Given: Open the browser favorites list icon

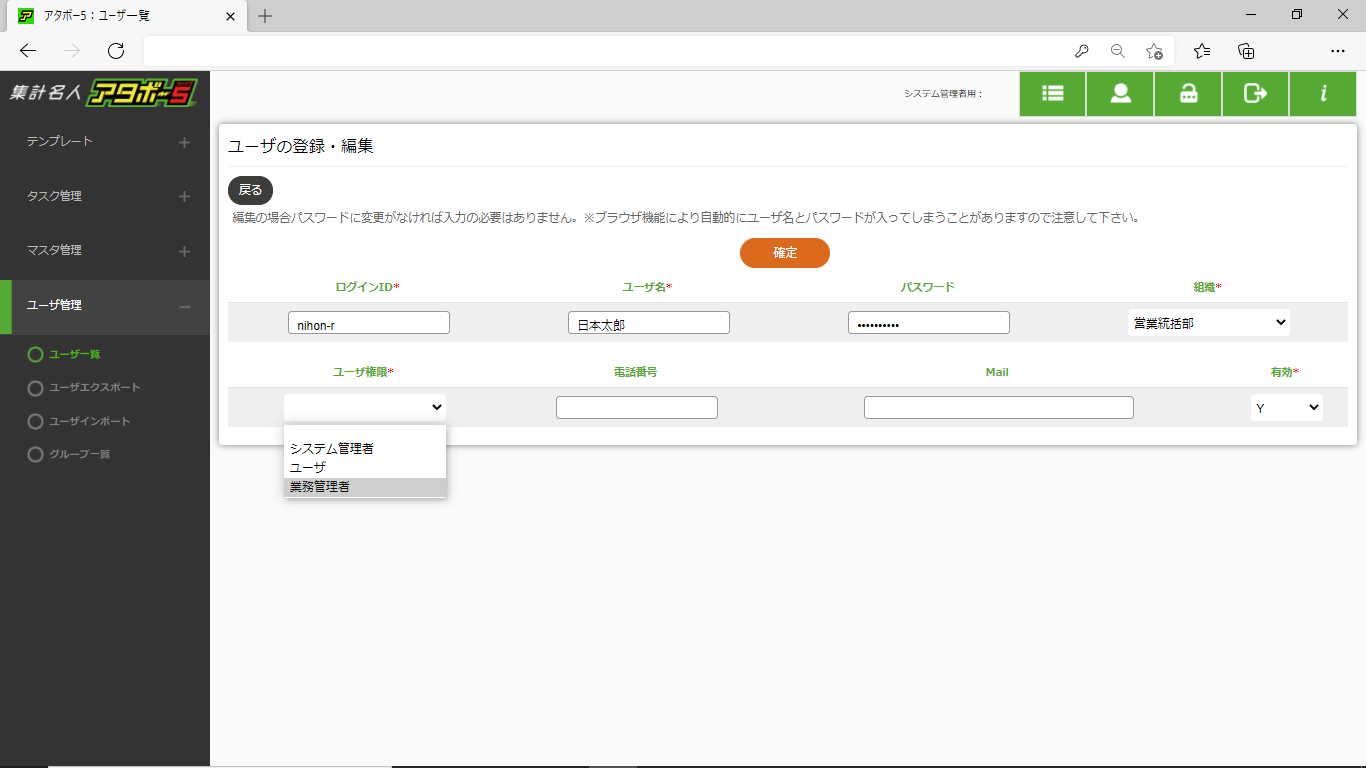Looking at the screenshot, I should 1202,51.
